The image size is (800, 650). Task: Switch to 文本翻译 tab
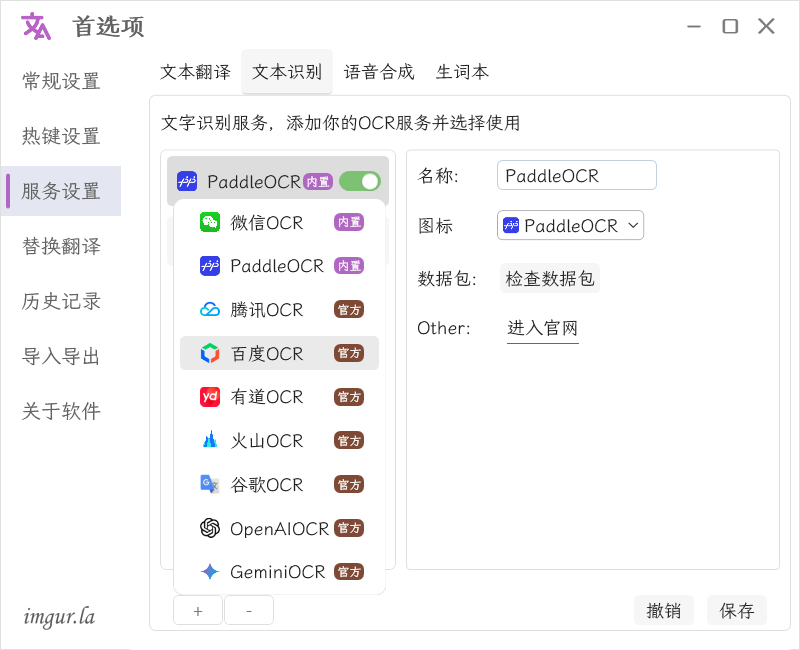tap(195, 72)
